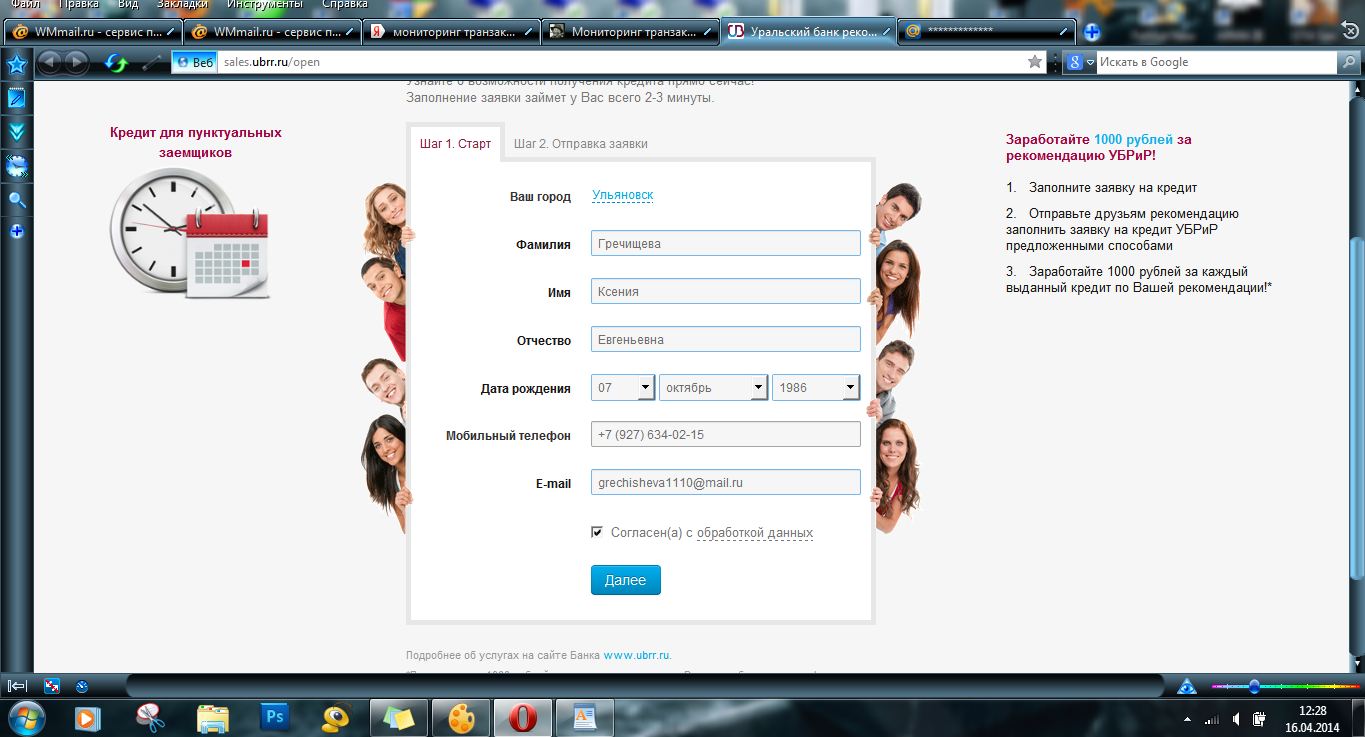Go forward to the next page
Viewport: 1365px width, 737px height.
[x=76, y=63]
